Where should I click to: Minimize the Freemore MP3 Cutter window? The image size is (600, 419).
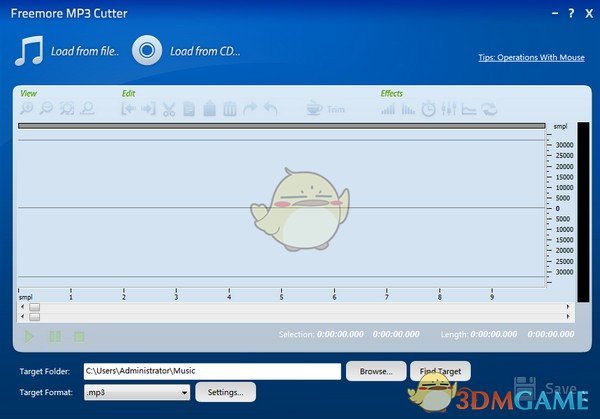pos(555,13)
